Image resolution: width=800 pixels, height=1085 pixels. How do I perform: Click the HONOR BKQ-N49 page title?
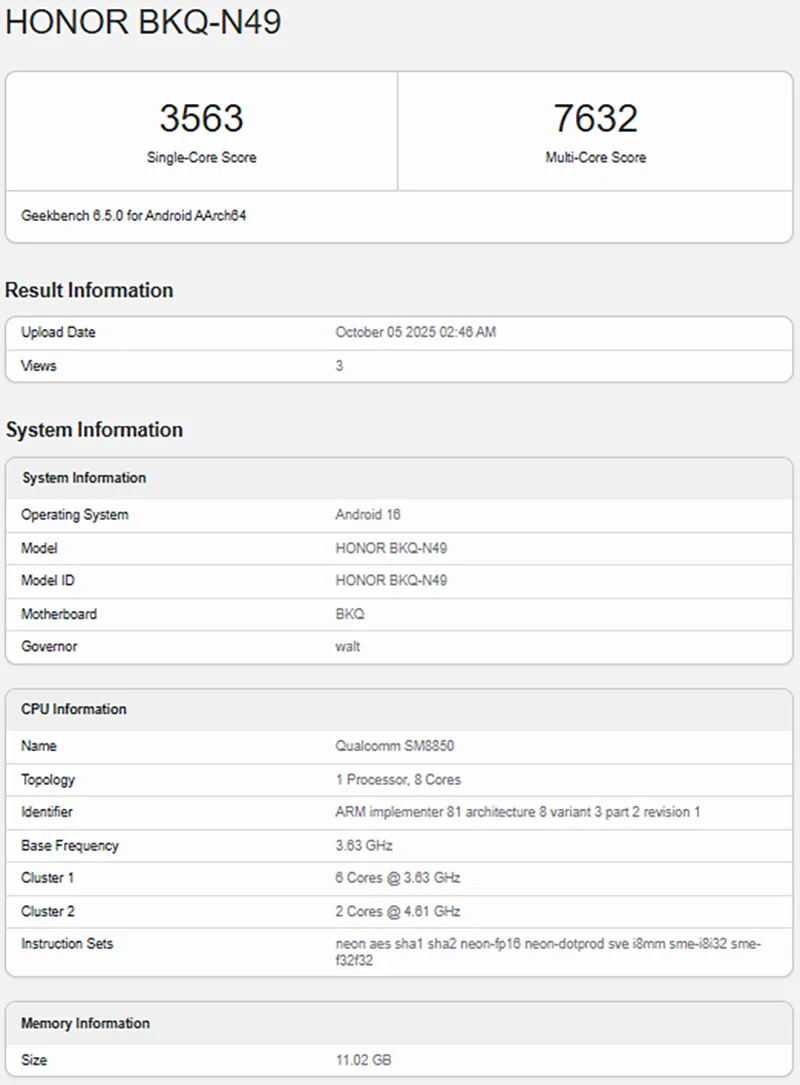143,22
